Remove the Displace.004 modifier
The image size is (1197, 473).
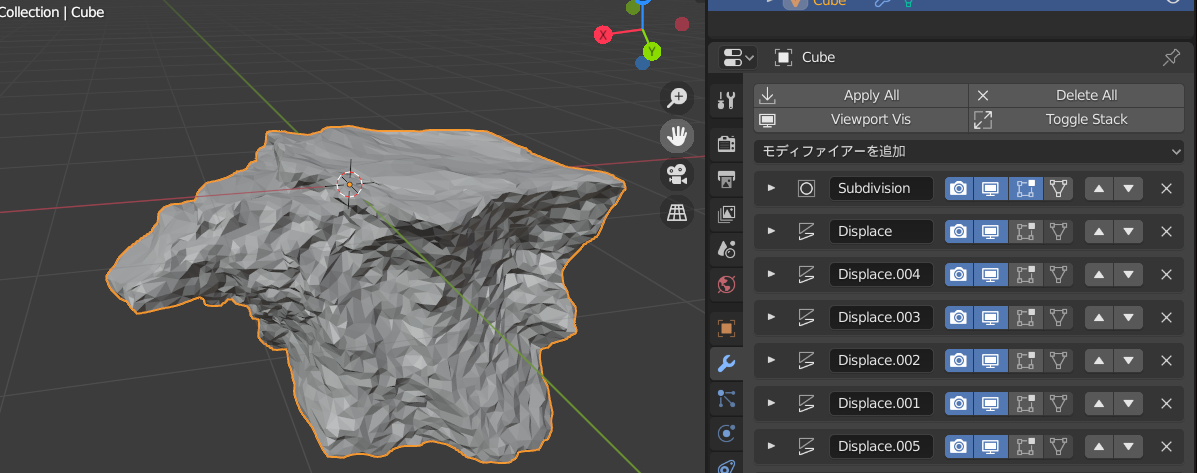click(x=1166, y=274)
